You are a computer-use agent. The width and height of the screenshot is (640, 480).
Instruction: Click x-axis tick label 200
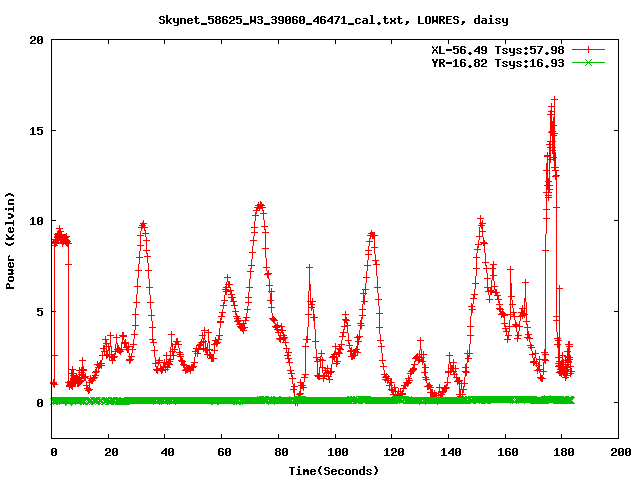click(621, 452)
